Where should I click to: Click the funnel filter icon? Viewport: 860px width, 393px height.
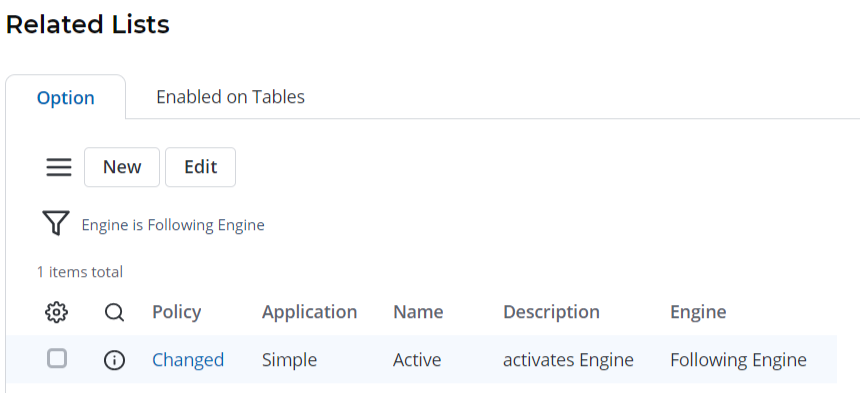tap(56, 223)
